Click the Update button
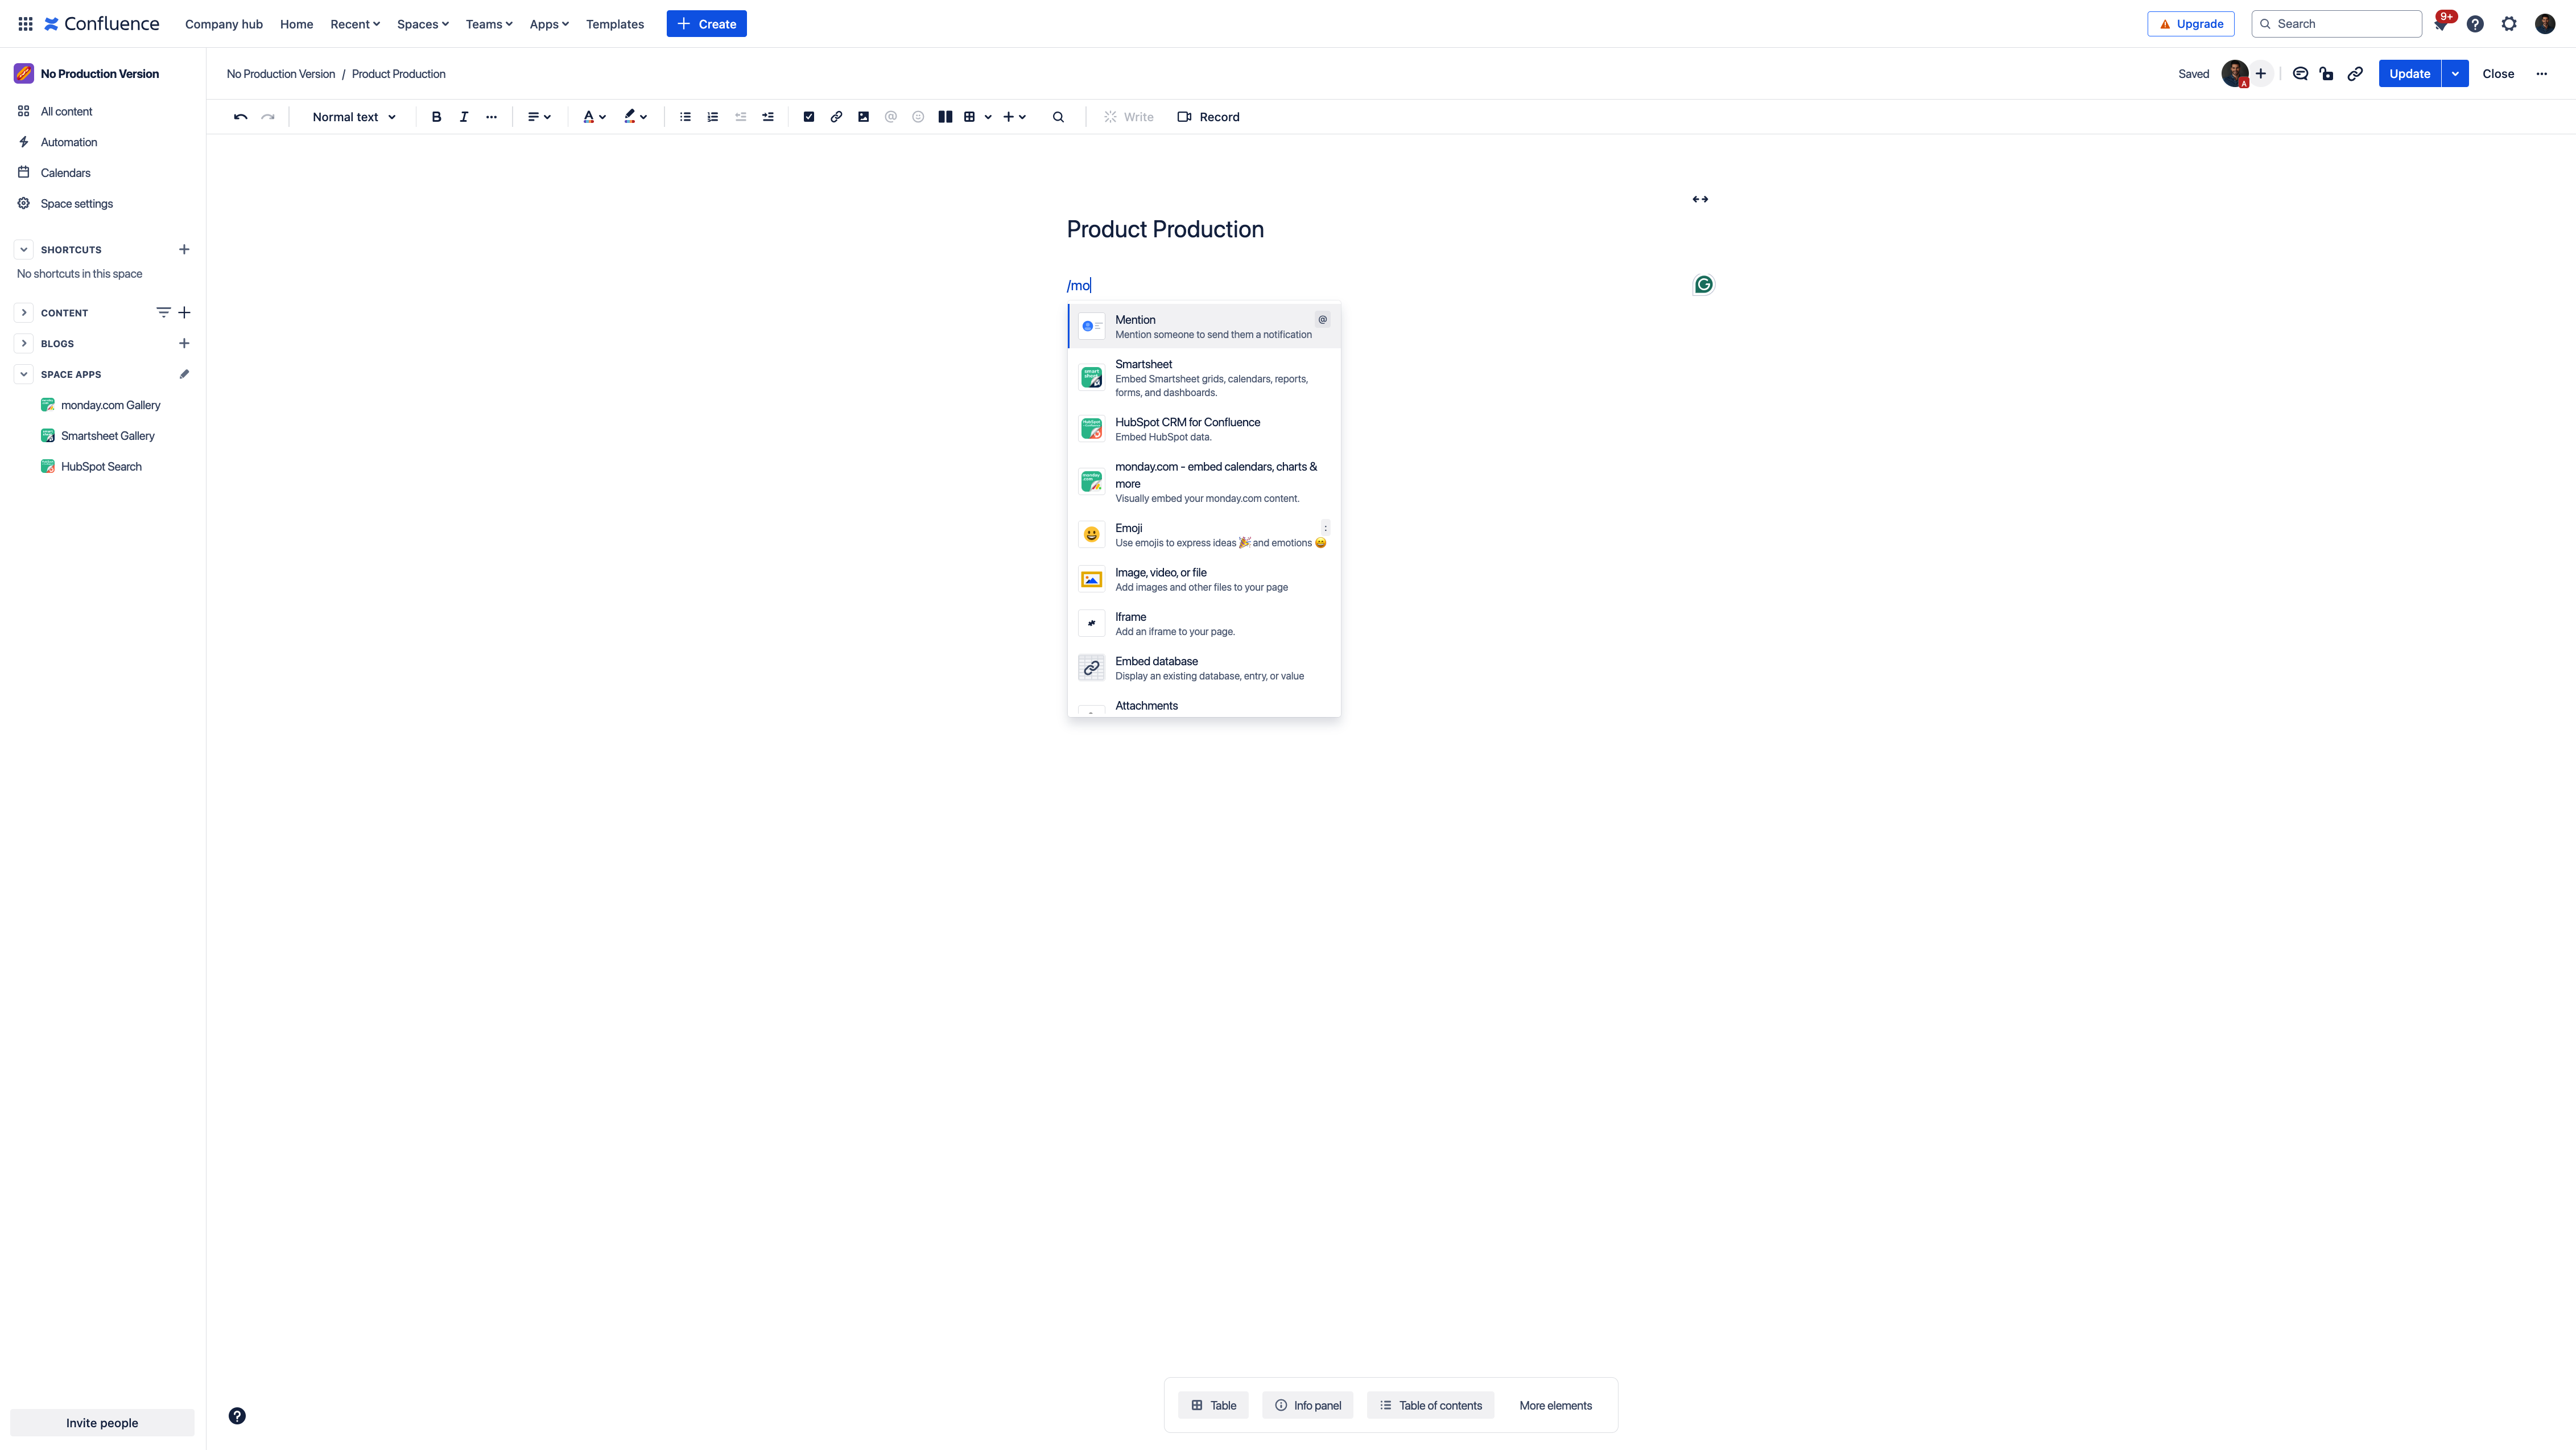 coord(2409,74)
